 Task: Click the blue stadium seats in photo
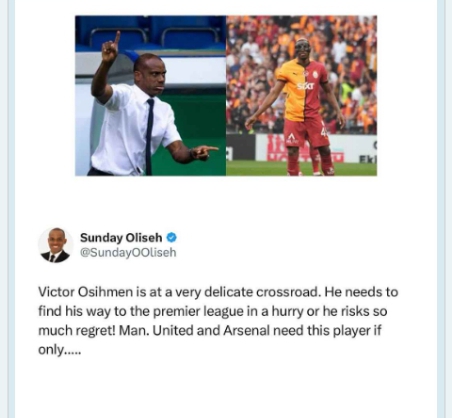150,33
